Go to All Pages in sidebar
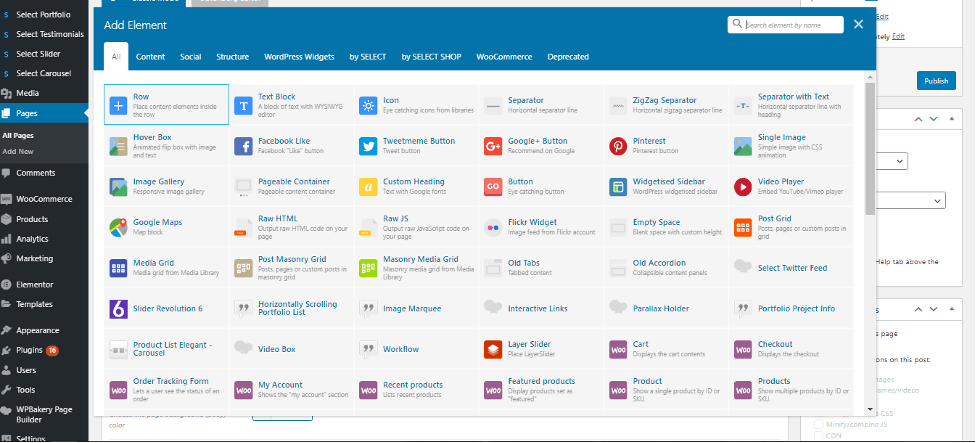This screenshot has height=443, width=977. pos(18,135)
